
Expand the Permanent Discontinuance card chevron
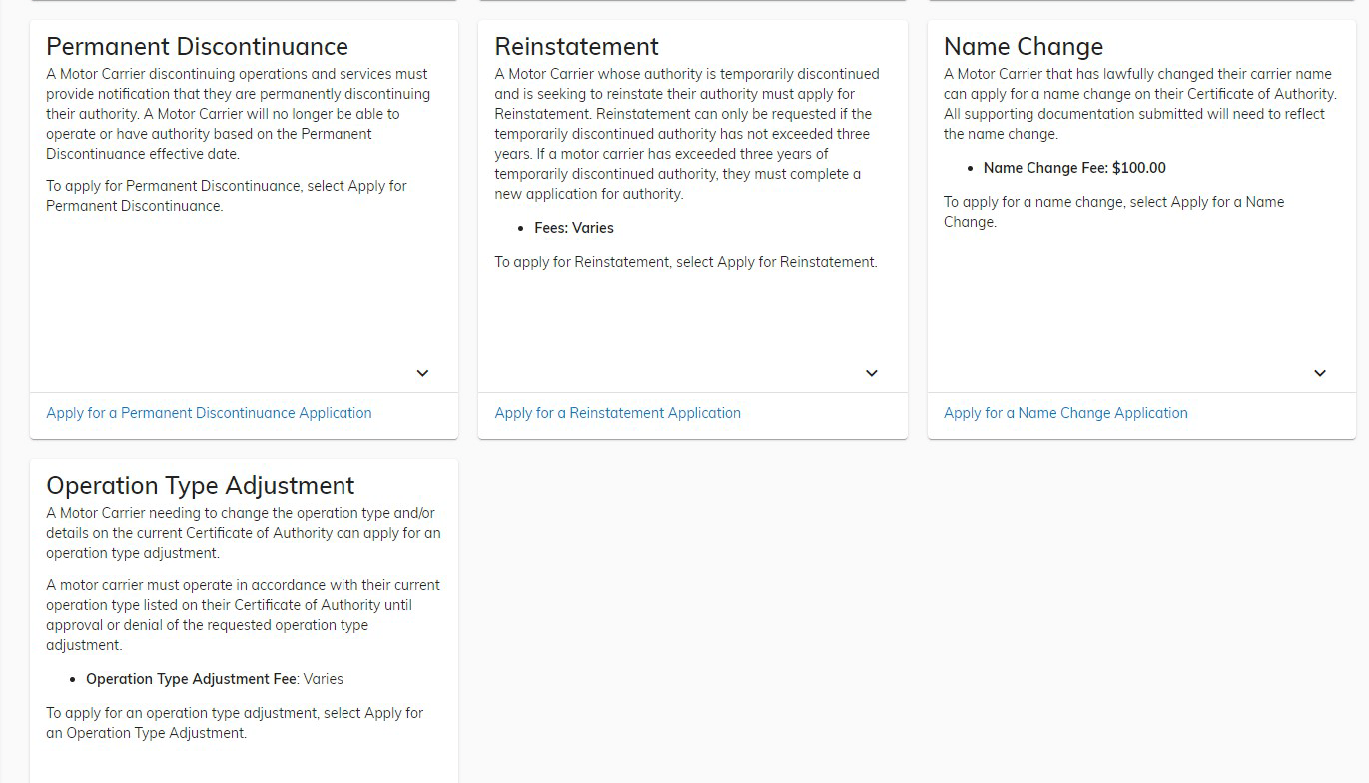pos(422,373)
